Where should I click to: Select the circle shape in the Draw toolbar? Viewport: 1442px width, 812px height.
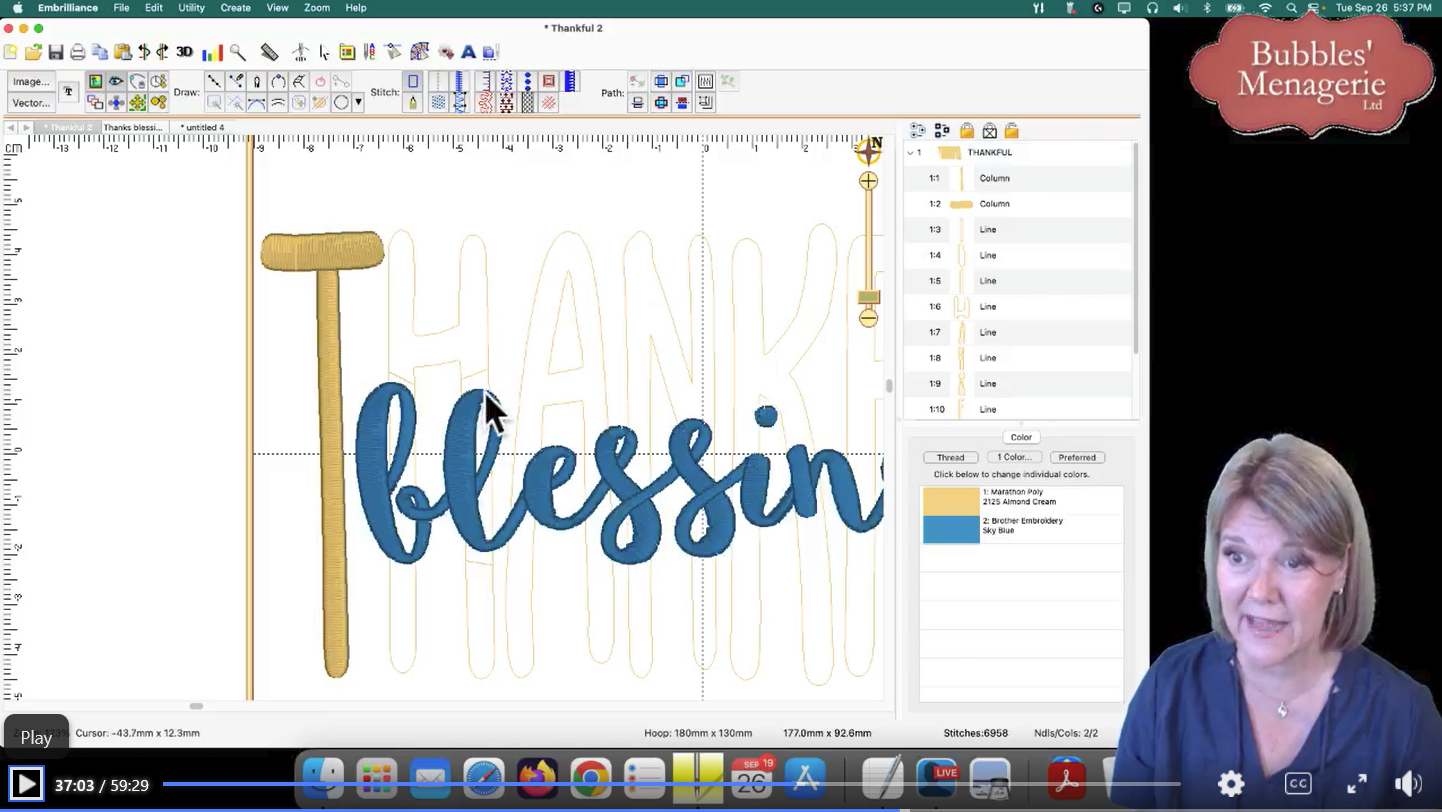(x=343, y=100)
